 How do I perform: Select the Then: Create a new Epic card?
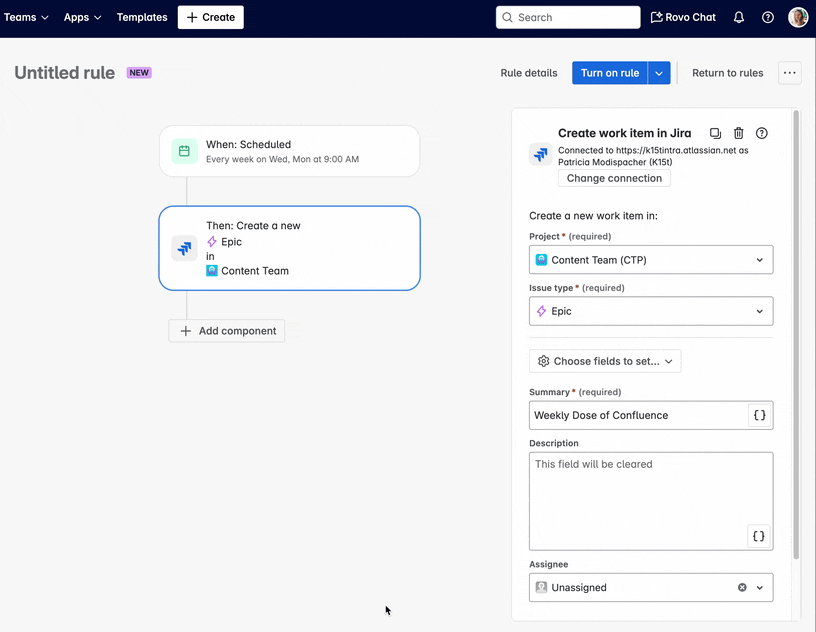[290, 248]
